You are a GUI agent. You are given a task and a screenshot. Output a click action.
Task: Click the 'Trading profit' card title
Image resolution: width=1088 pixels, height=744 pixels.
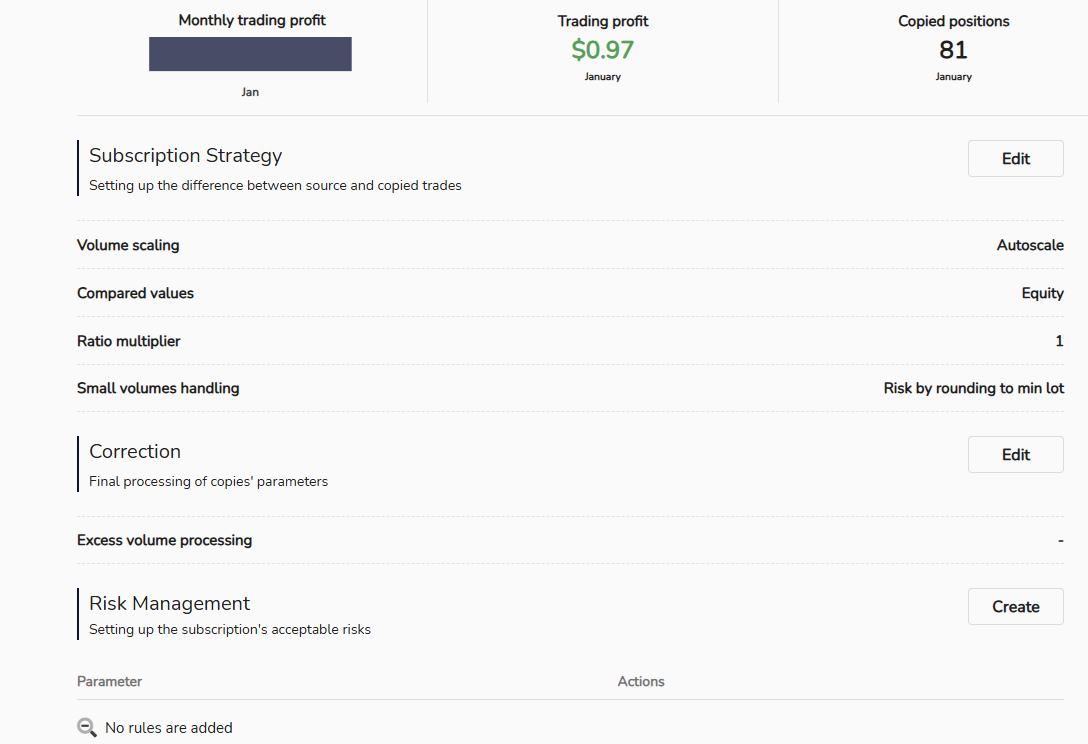pyautogui.click(x=602, y=21)
